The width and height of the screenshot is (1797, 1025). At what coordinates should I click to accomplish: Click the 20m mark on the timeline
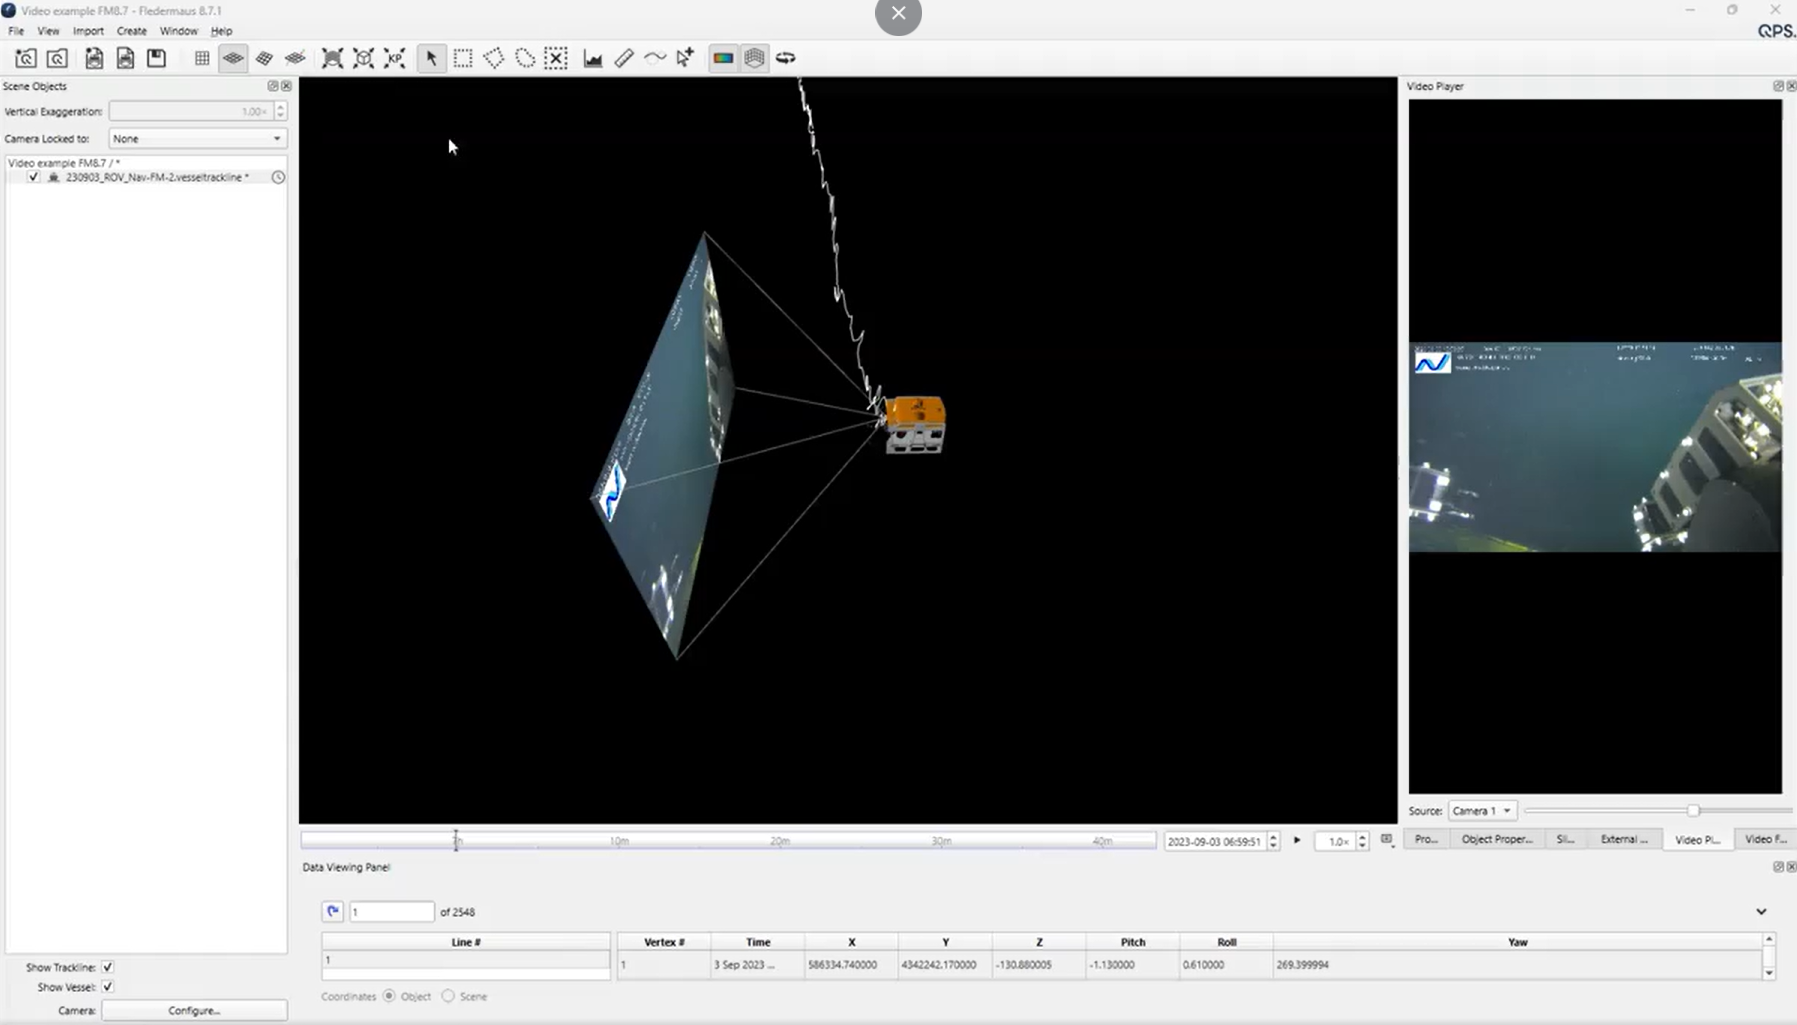(x=780, y=841)
